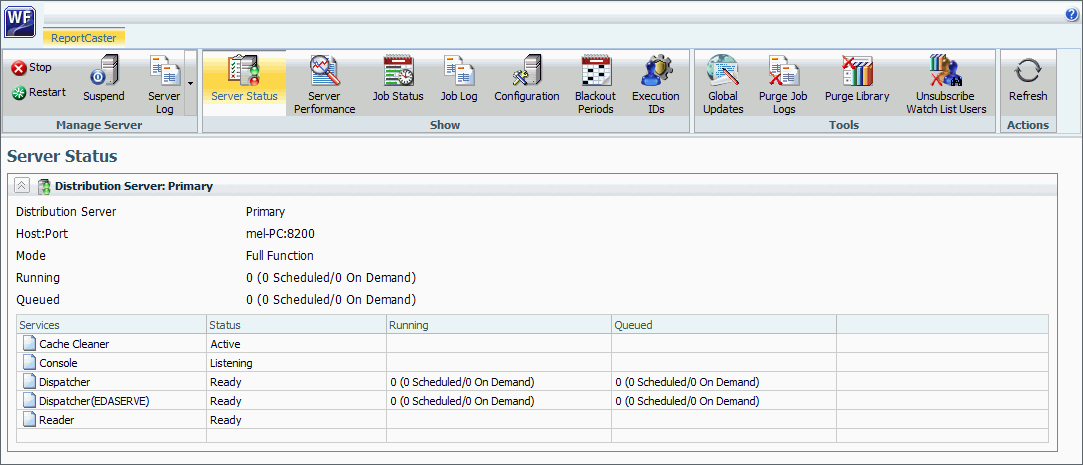Click the Console document icon
1083x465 pixels.
point(28,363)
